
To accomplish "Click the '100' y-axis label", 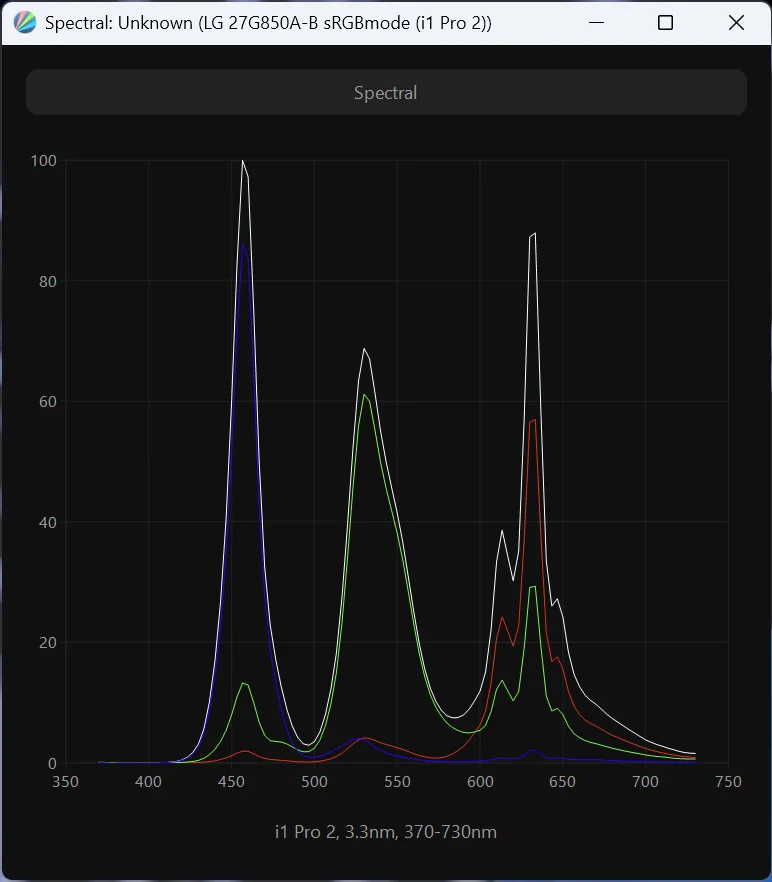I will coord(43,161).
